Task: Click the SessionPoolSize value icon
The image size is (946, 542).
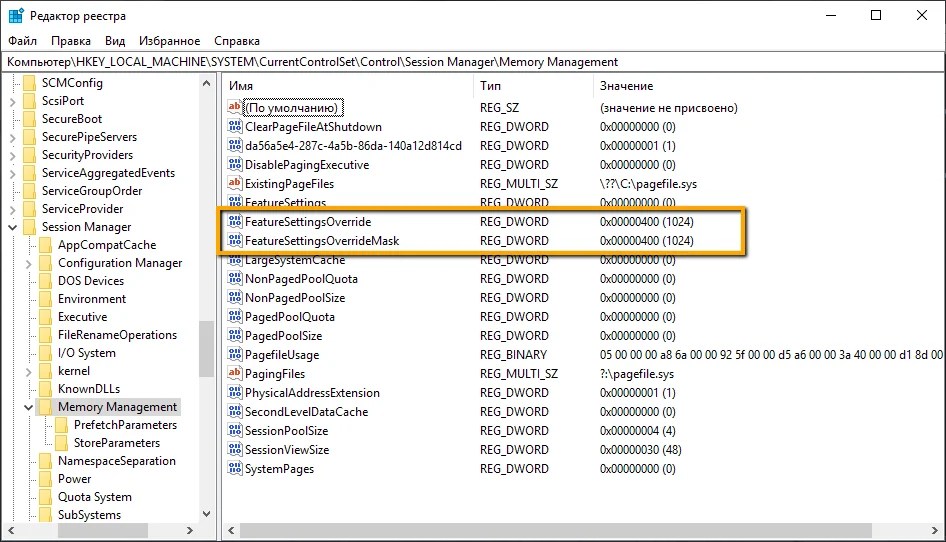Action: coord(235,430)
